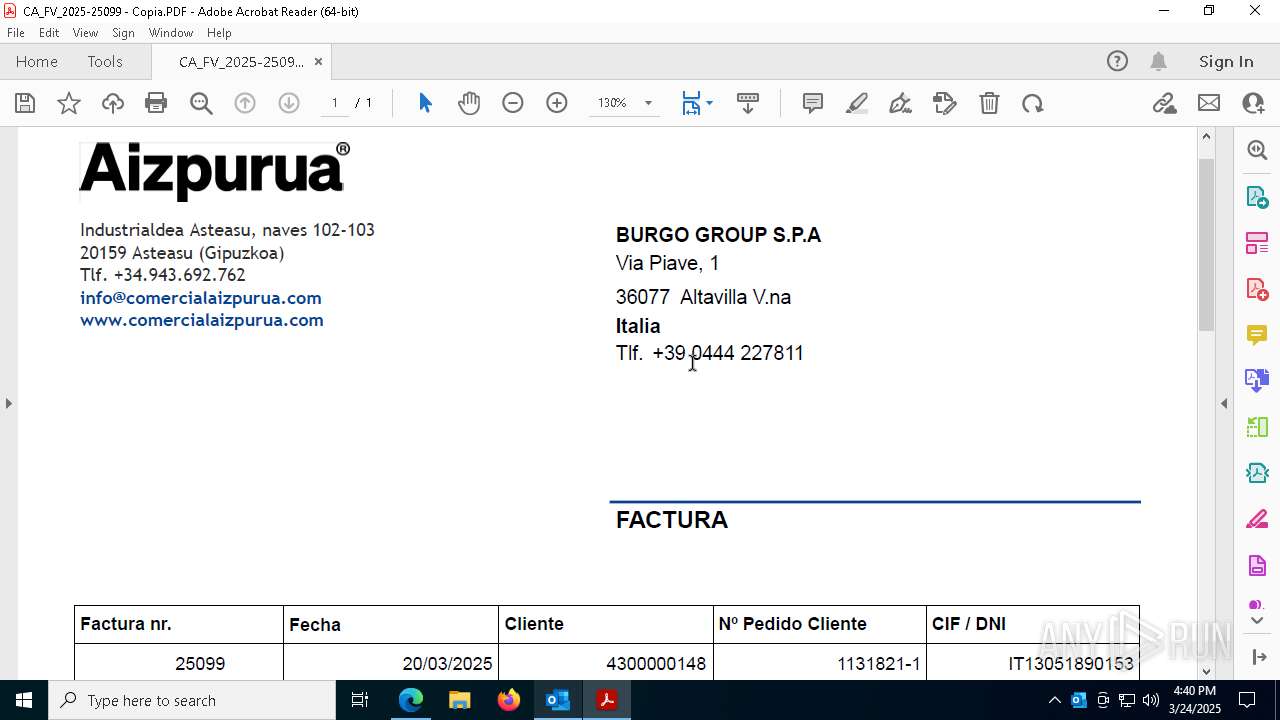Open Combine Files tool in the right pane
Image resolution: width=1280 pixels, height=720 pixels.
(1257, 381)
